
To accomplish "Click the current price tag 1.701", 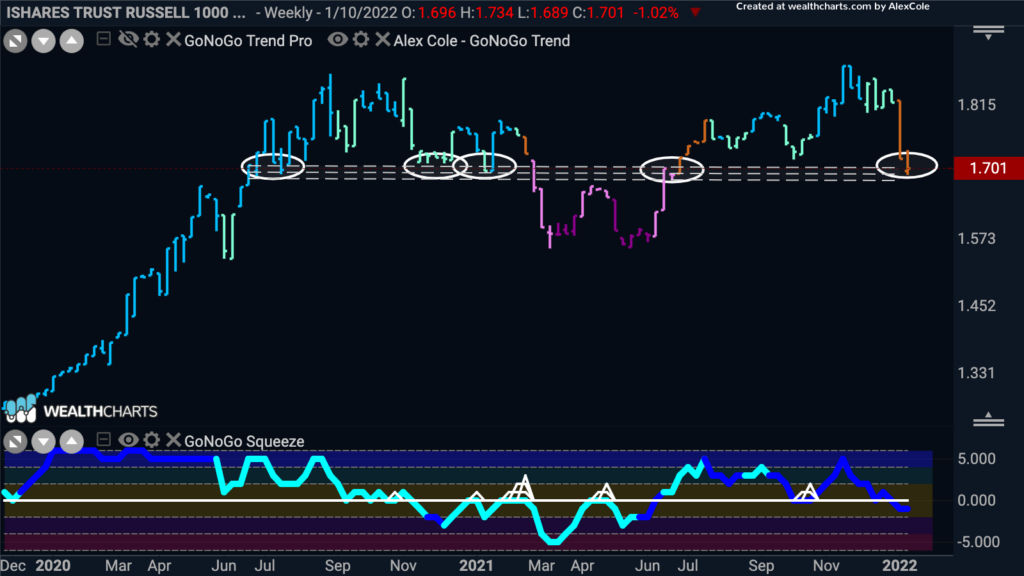I will coord(988,168).
